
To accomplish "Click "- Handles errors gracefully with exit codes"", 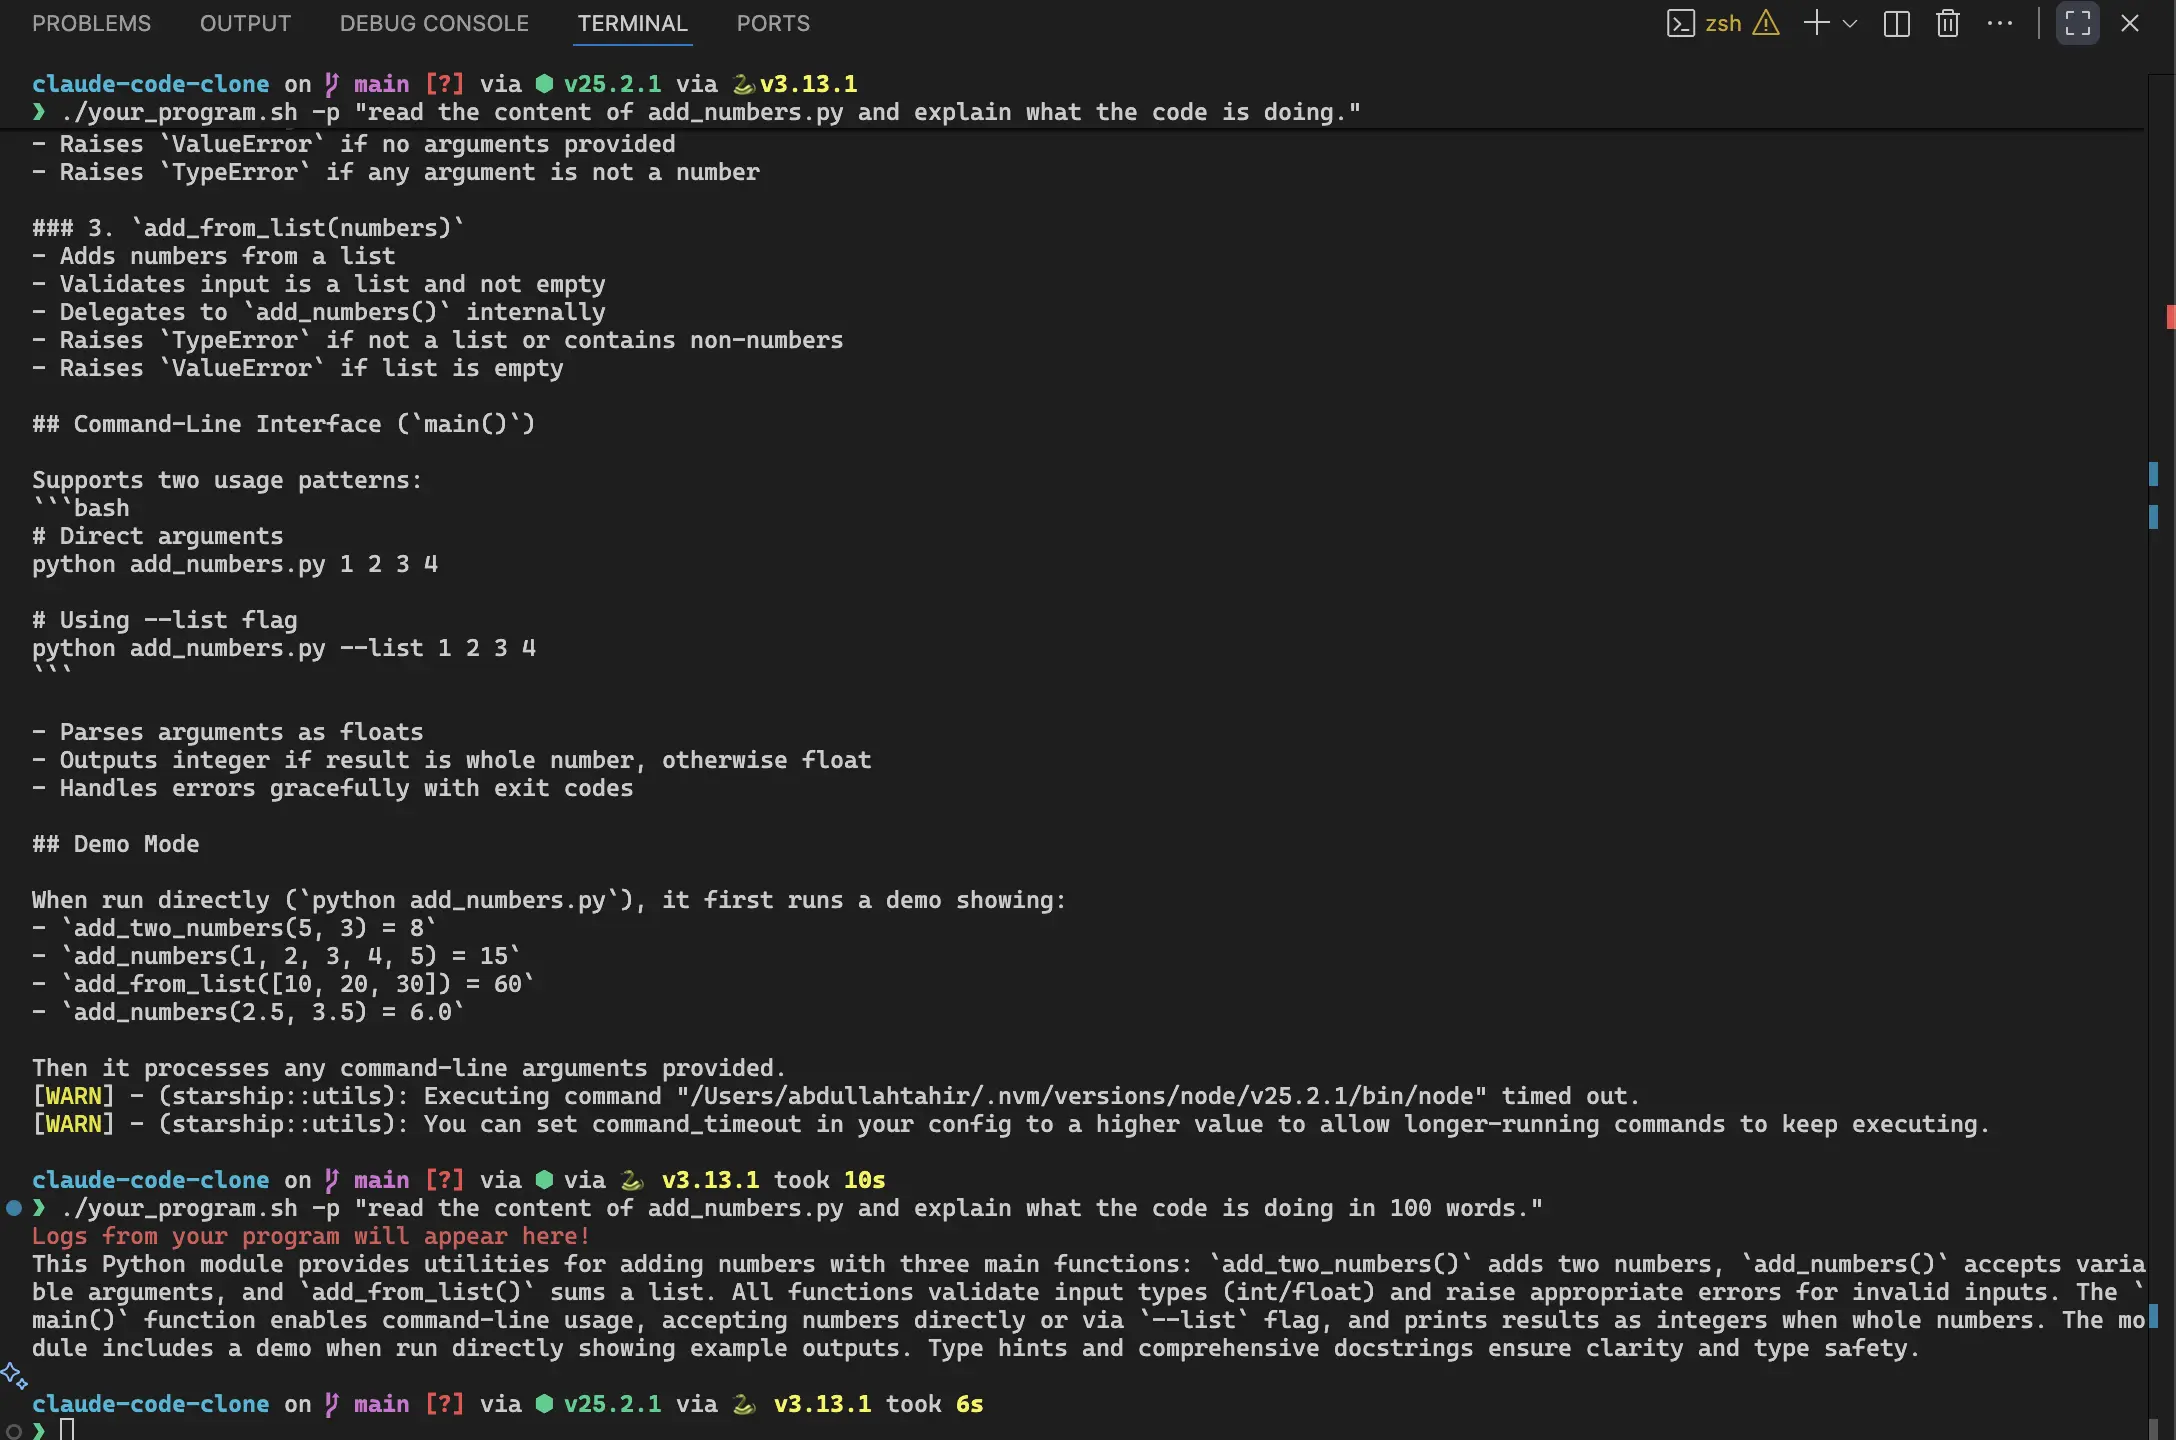I will 333,788.
